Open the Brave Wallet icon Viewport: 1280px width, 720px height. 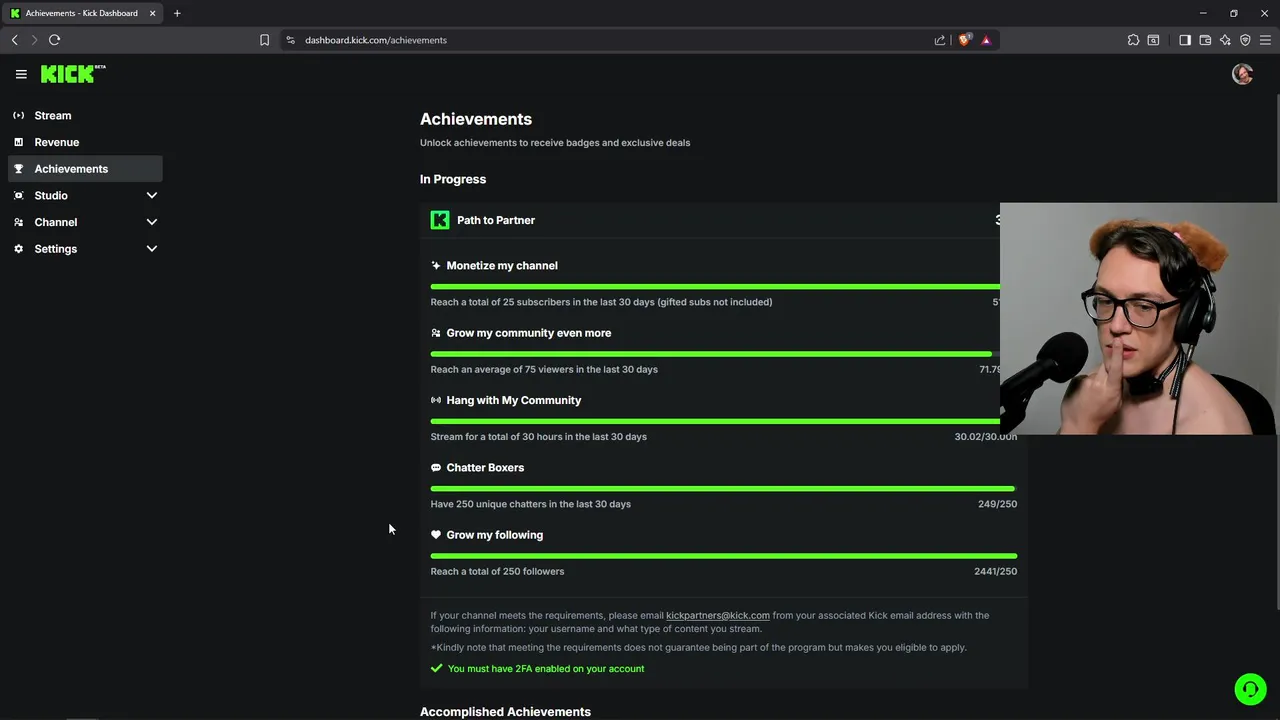(x=1205, y=40)
